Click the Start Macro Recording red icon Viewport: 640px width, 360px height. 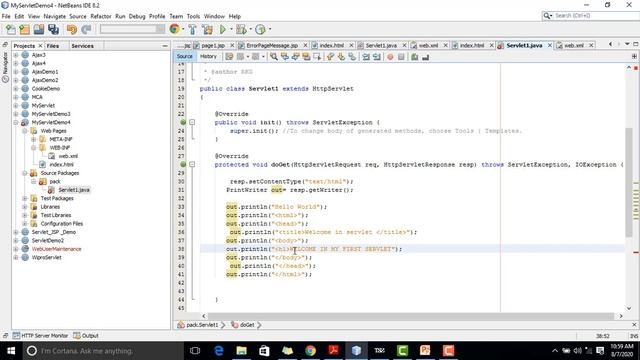click(x=390, y=57)
